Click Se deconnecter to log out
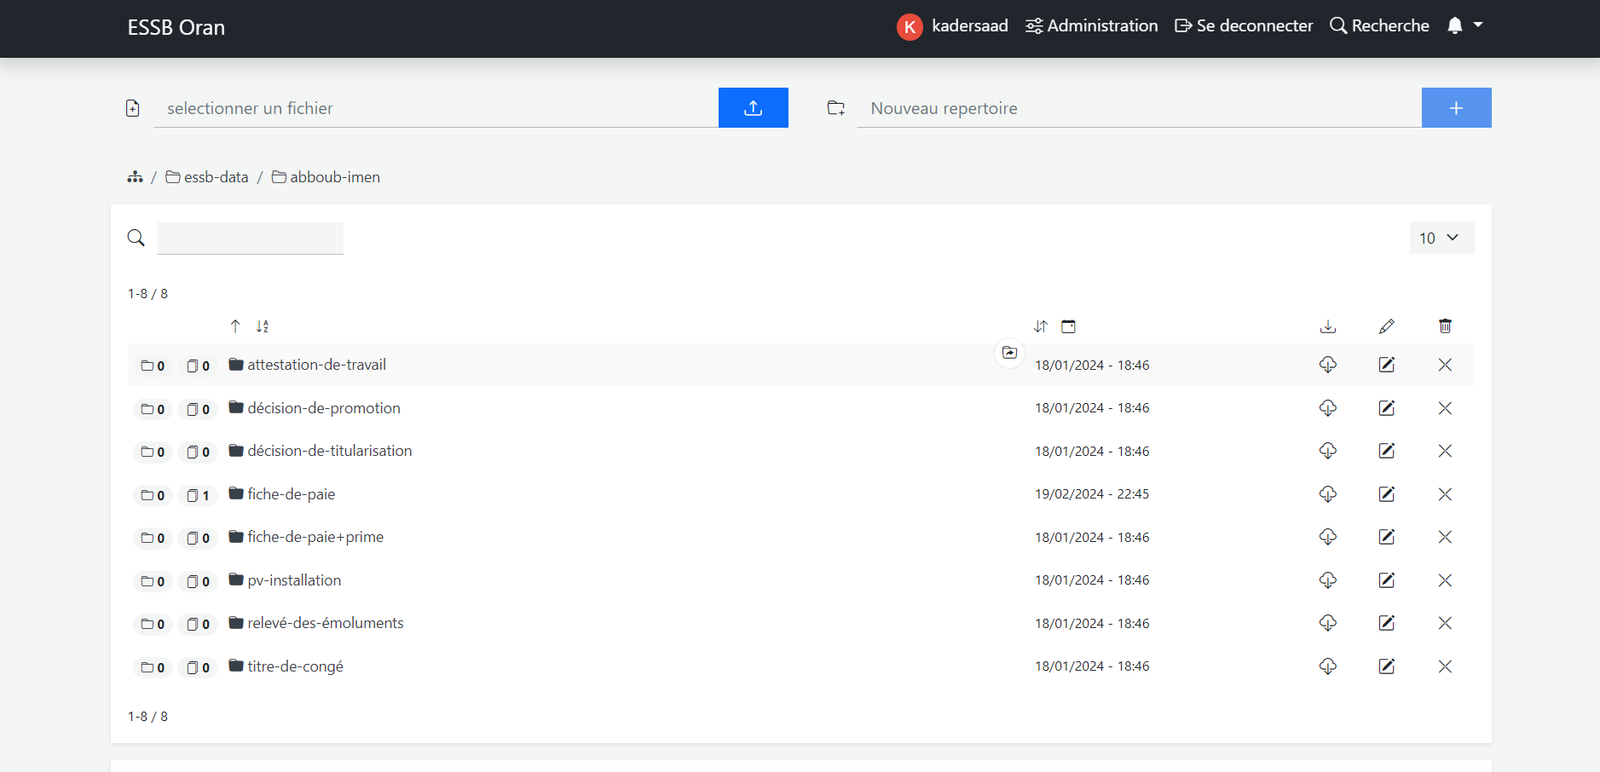 pyautogui.click(x=1244, y=26)
